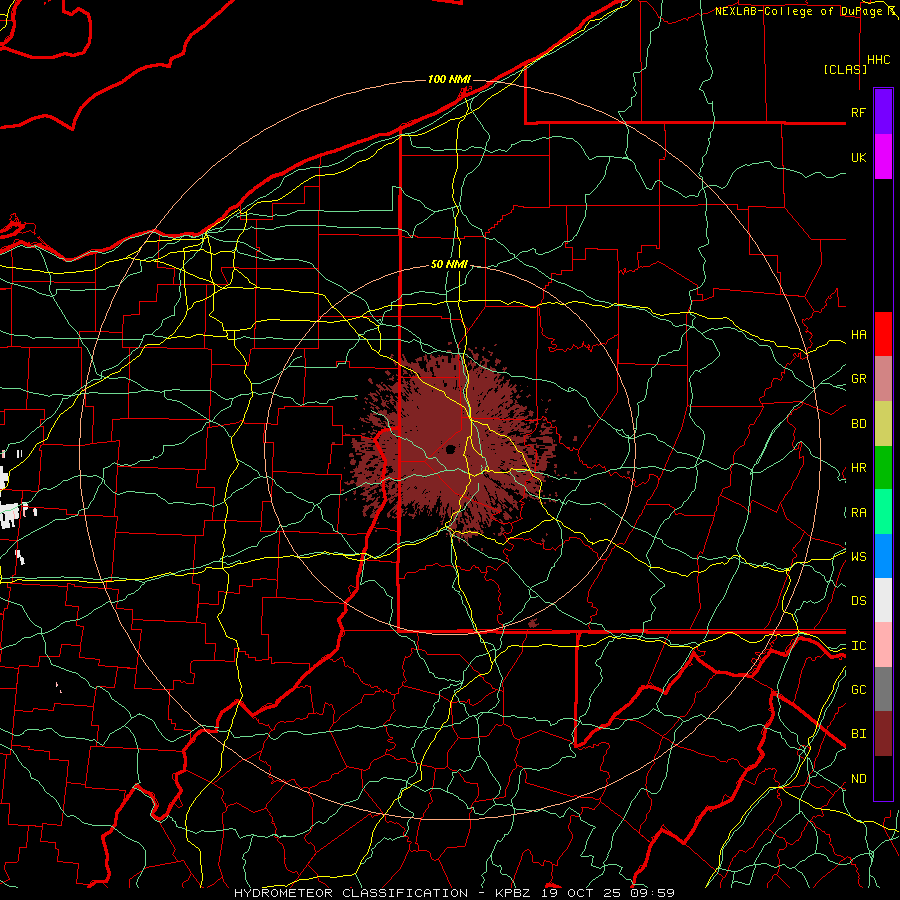Click the IC legend label
The width and height of the screenshot is (900, 900).
tap(858, 646)
